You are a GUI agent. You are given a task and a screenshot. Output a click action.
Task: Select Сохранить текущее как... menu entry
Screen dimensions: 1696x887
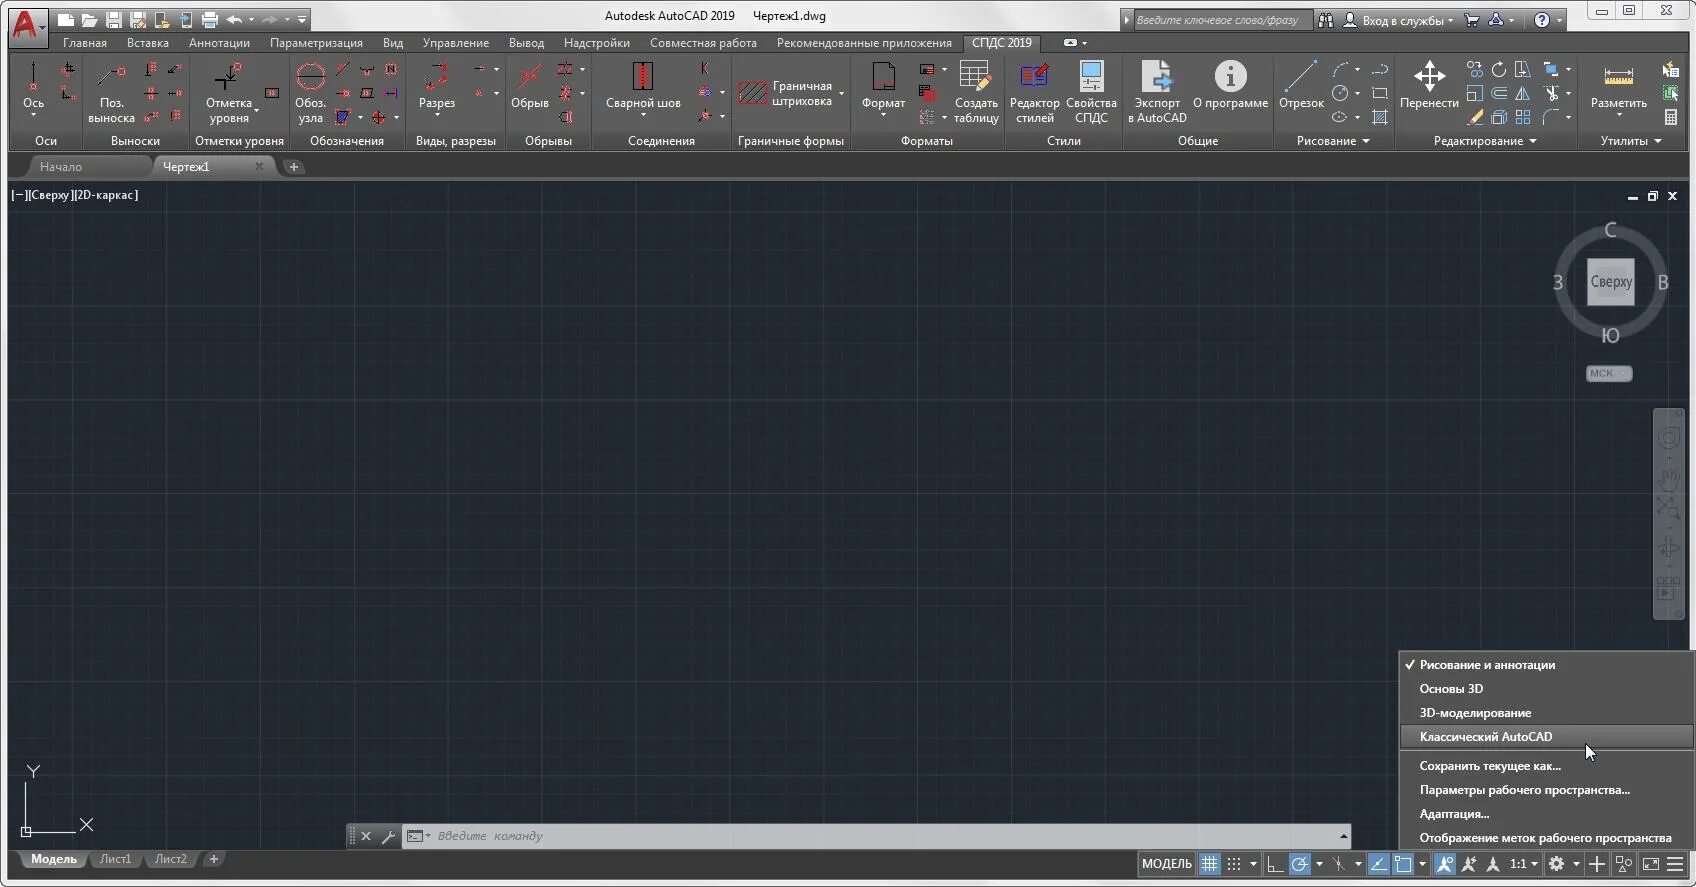point(1546,766)
